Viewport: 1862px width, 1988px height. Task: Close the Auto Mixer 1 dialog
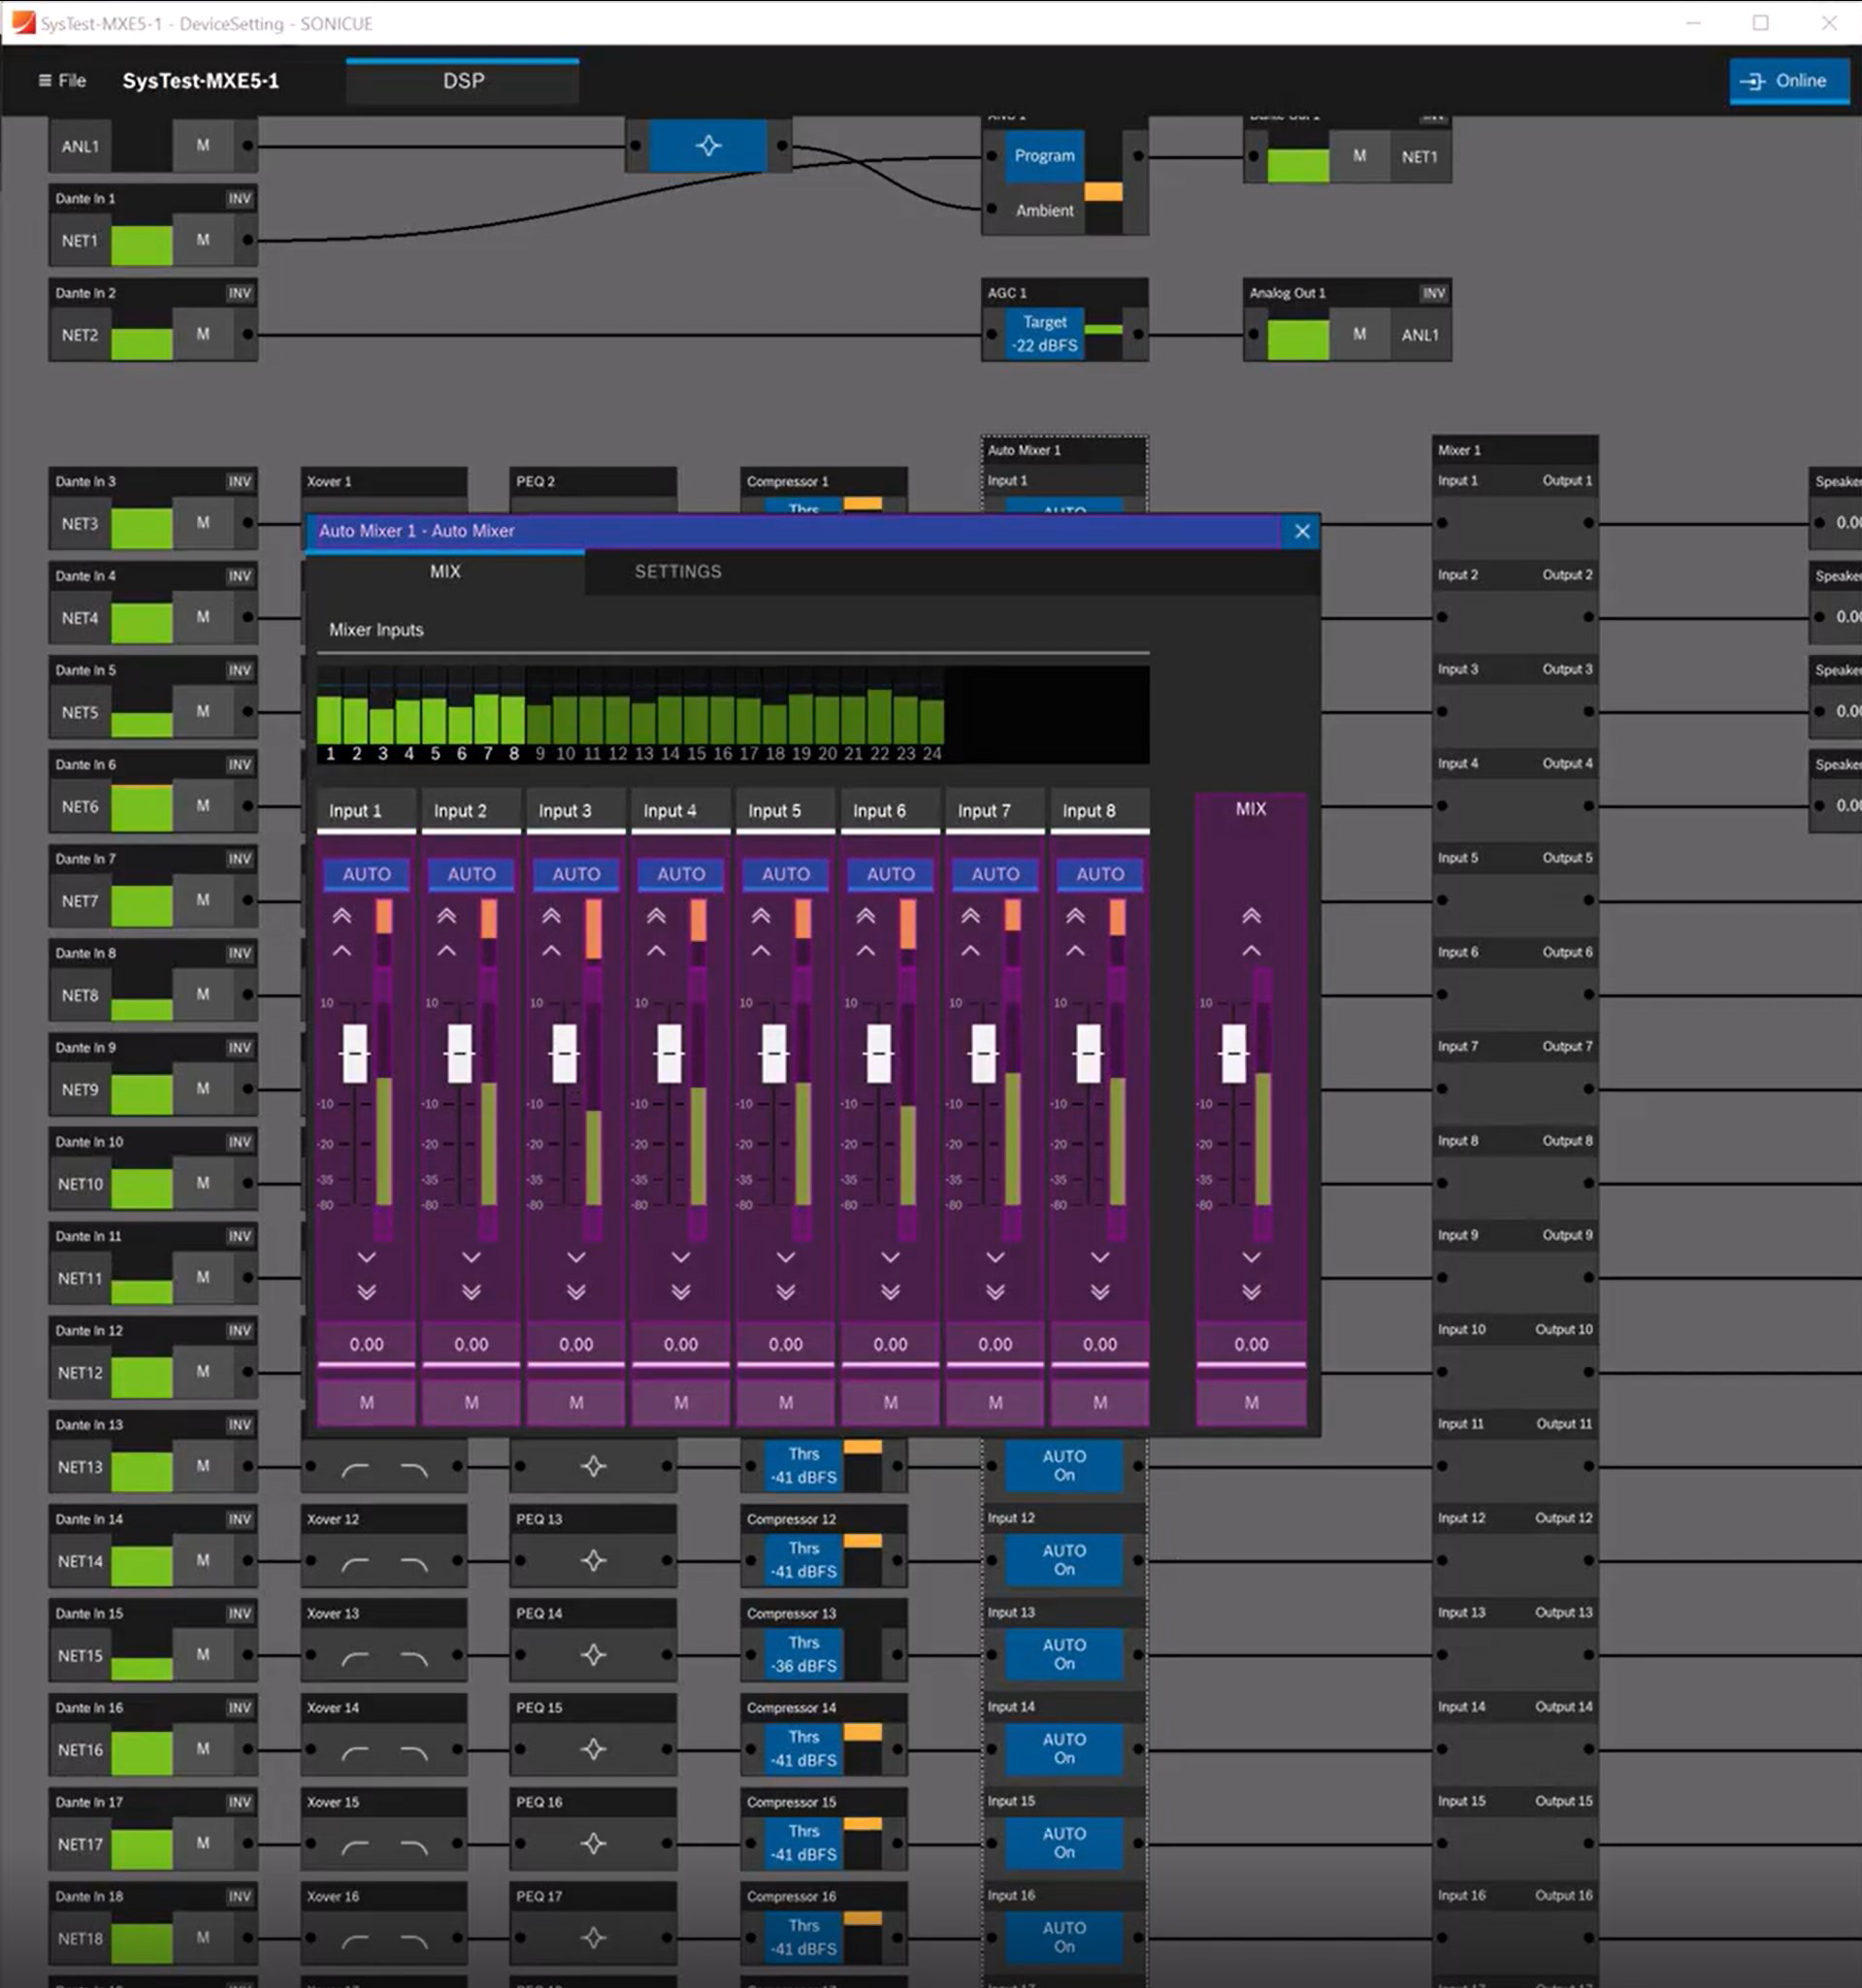point(1301,531)
